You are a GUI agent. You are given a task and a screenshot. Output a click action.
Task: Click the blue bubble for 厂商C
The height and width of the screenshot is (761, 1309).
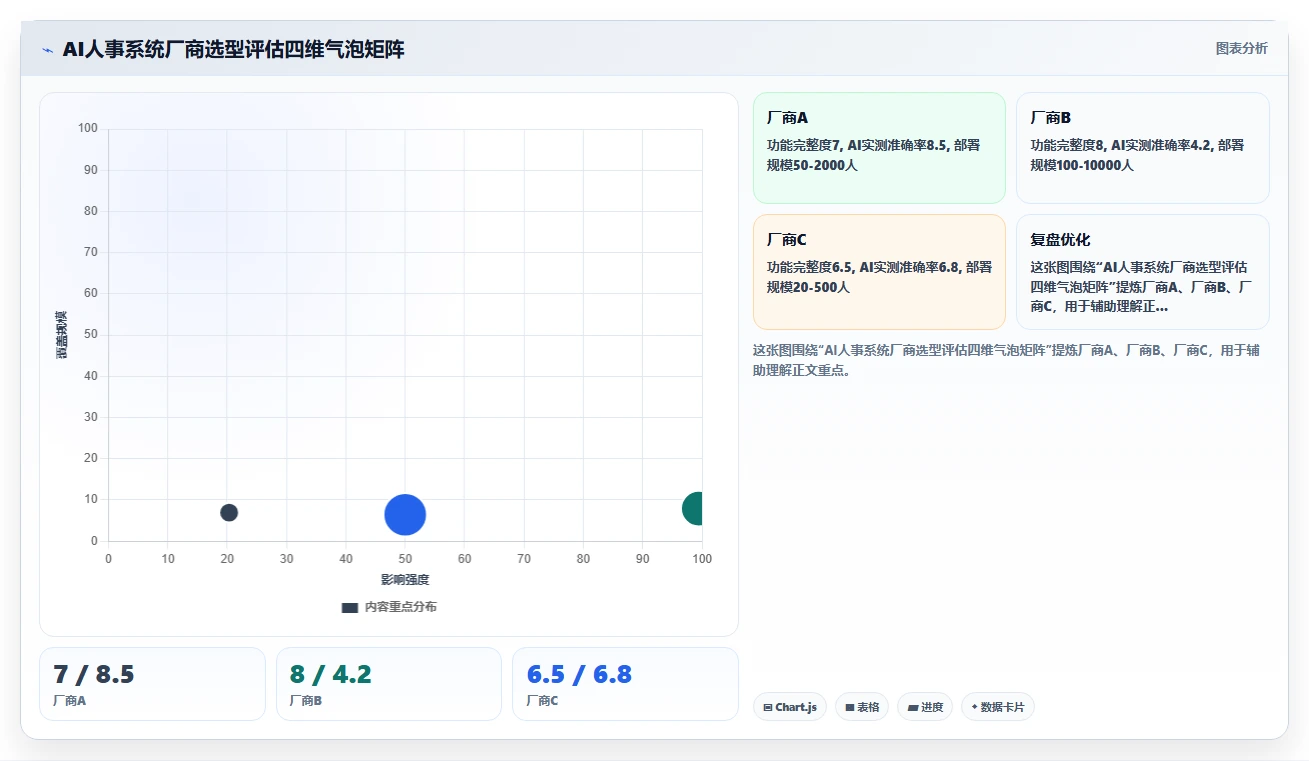[x=405, y=515]
